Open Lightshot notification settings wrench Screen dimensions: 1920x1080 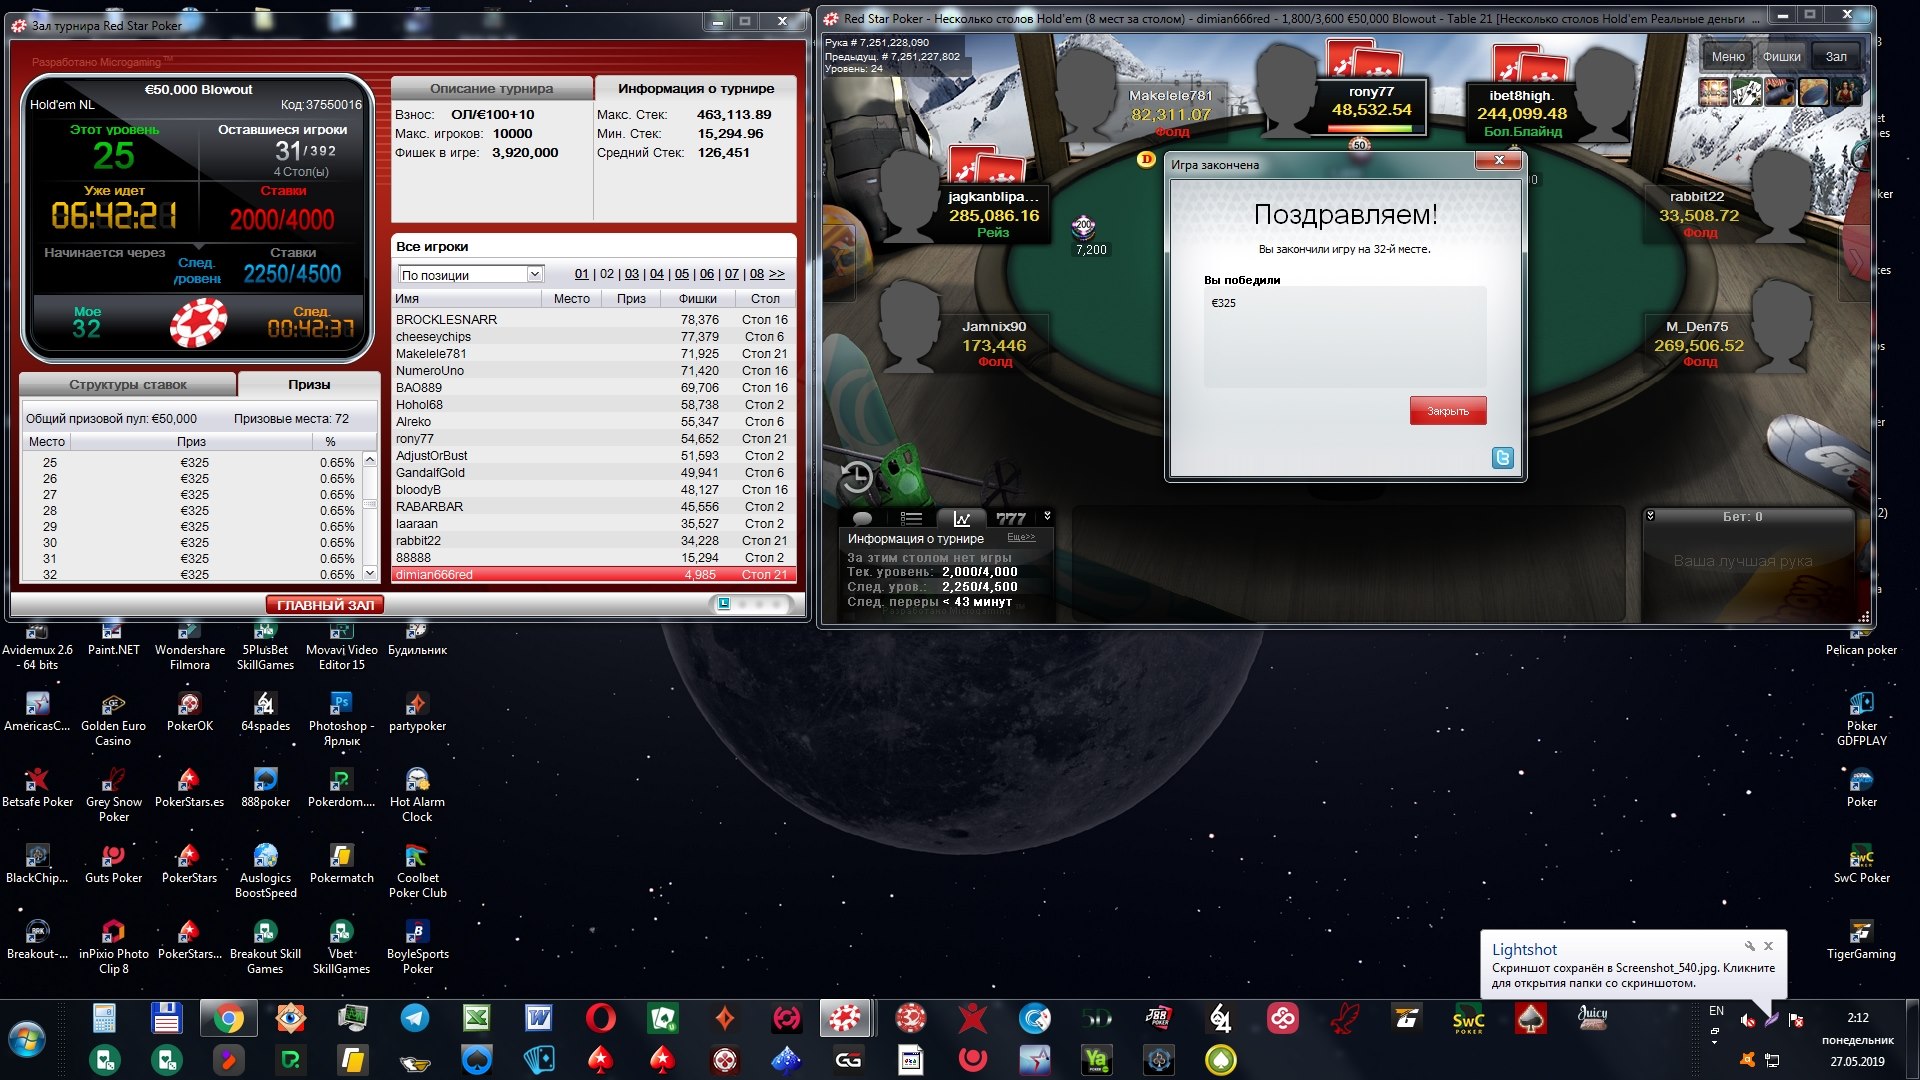(x=1749, y=946)
